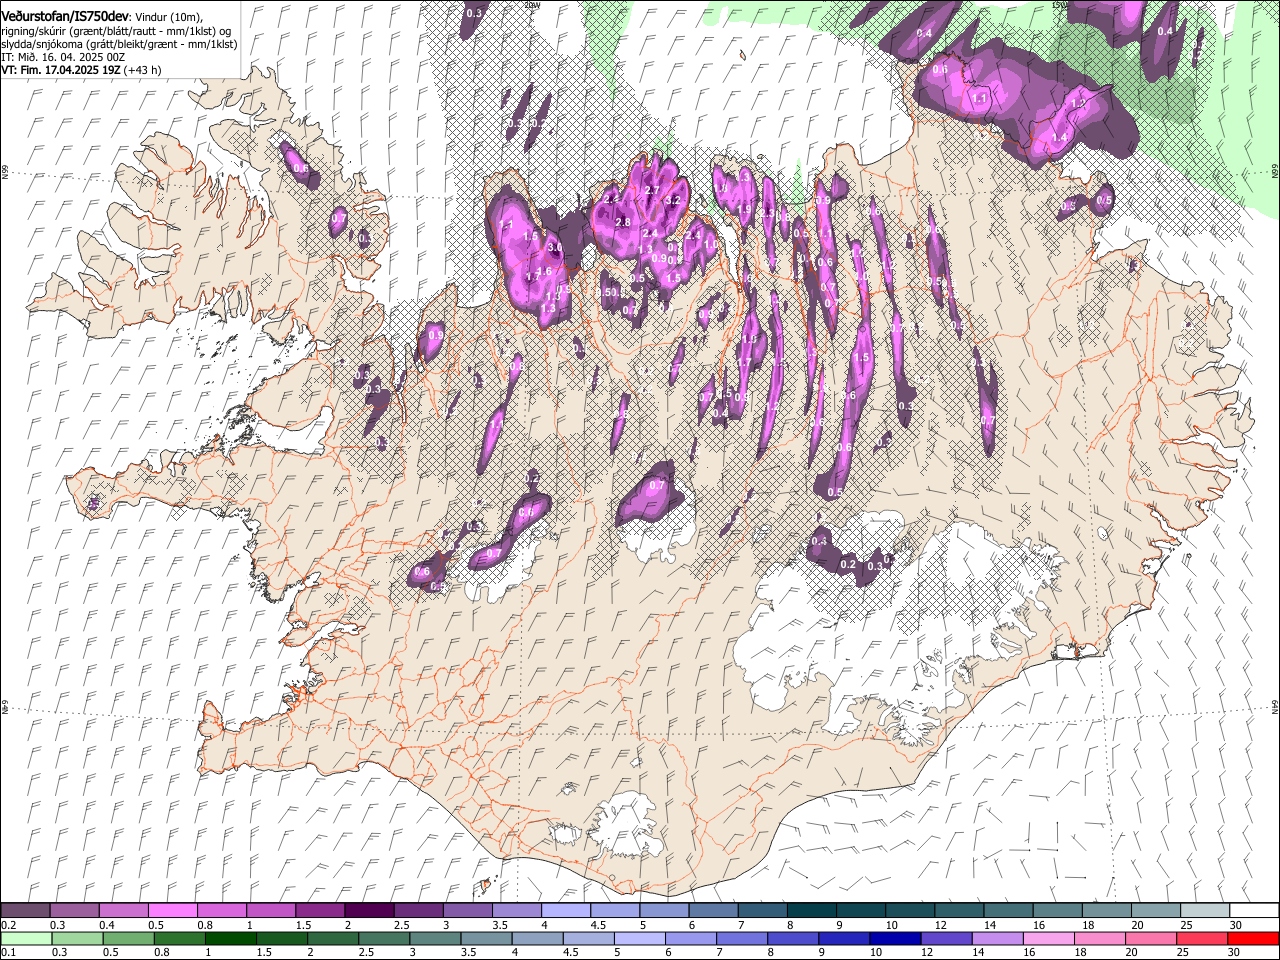Click the rain scale swatch between 25 and 30
This screenshot has width=1280, height=960.
point(1202,938)
